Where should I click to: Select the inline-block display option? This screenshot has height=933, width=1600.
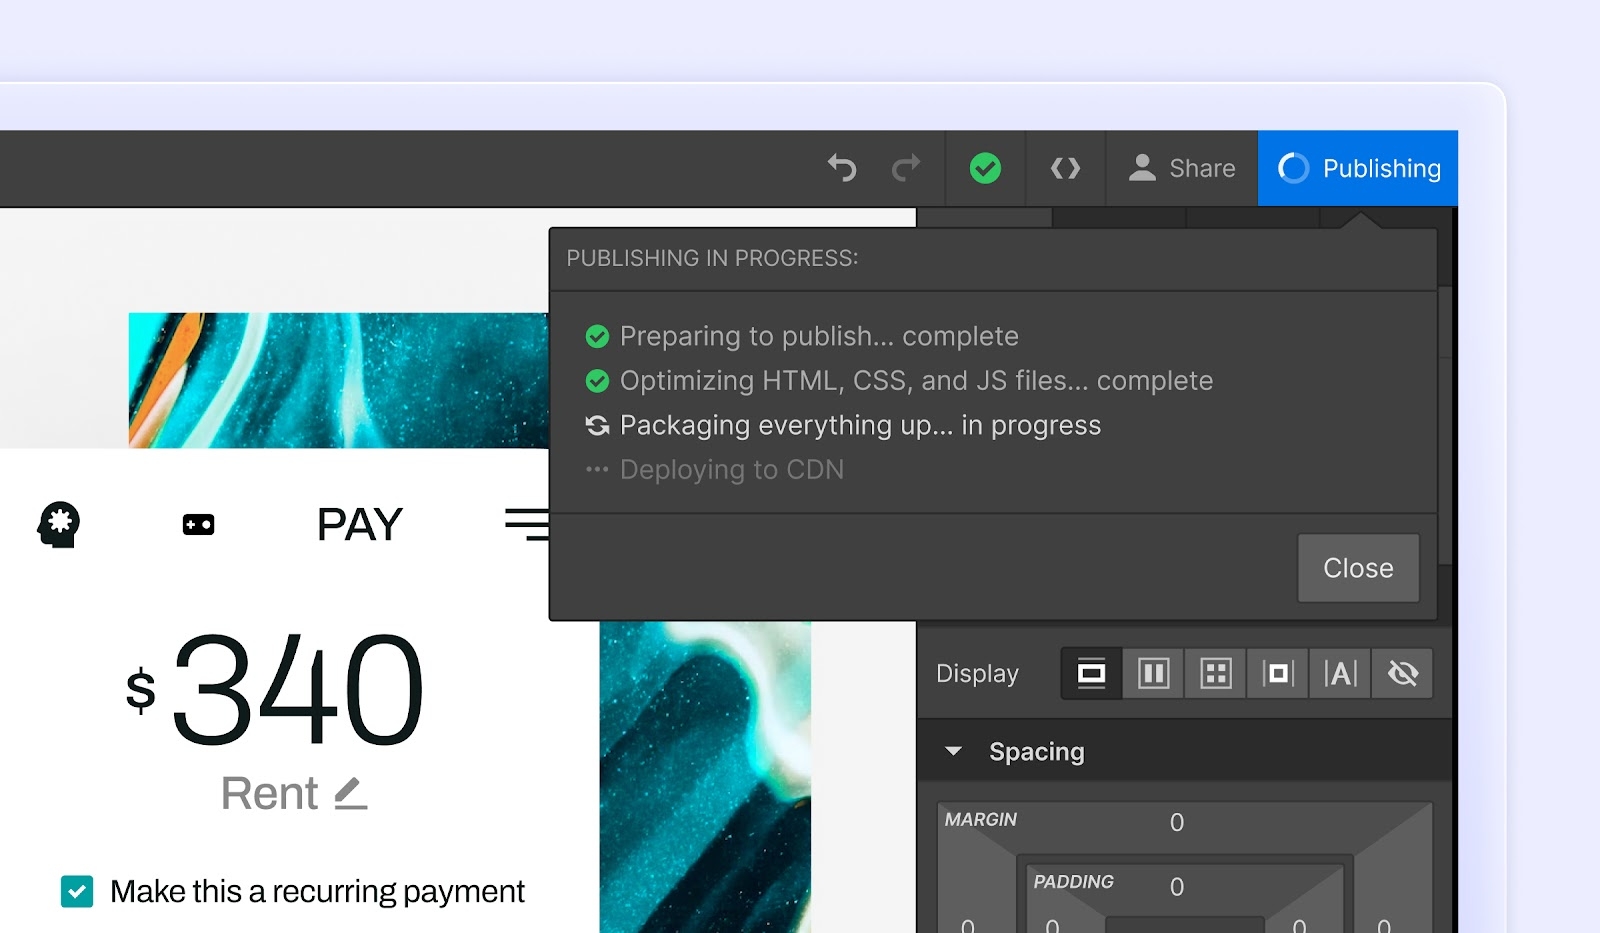pyautogui.click(x=1277, y=673)
